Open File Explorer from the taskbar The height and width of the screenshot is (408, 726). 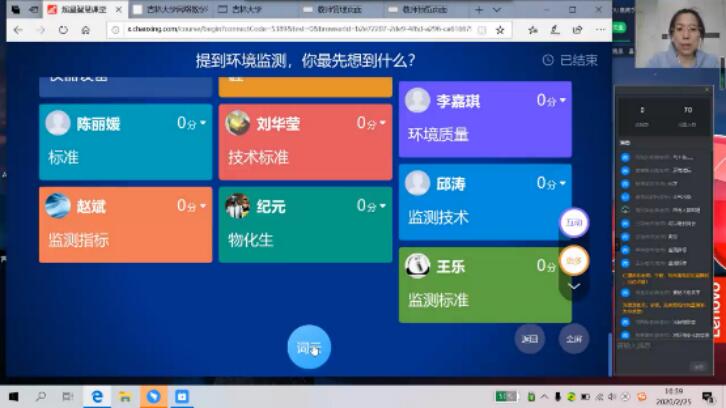point(126,396)
